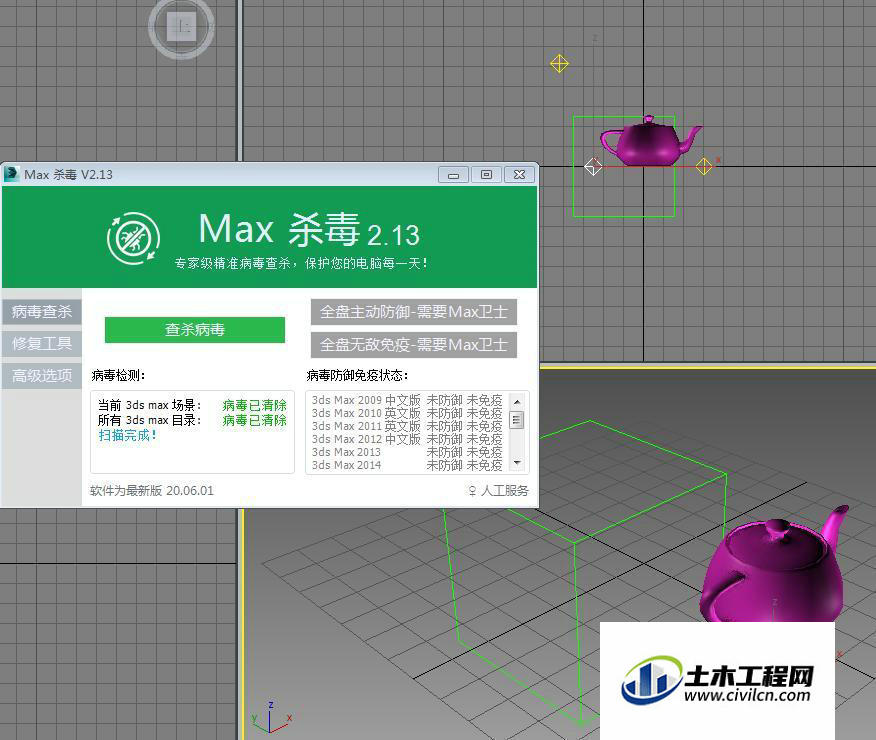The height and width of the screenshot is (740, 876).
Task: Click the scrollbar thumb in immunity status list
Action: click(x=517, y=420)
